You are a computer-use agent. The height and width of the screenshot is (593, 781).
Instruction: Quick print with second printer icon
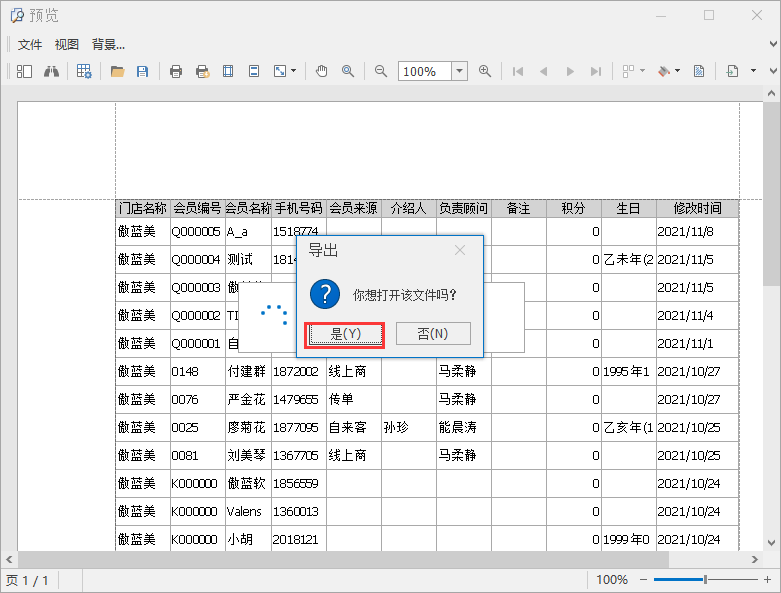202,71
